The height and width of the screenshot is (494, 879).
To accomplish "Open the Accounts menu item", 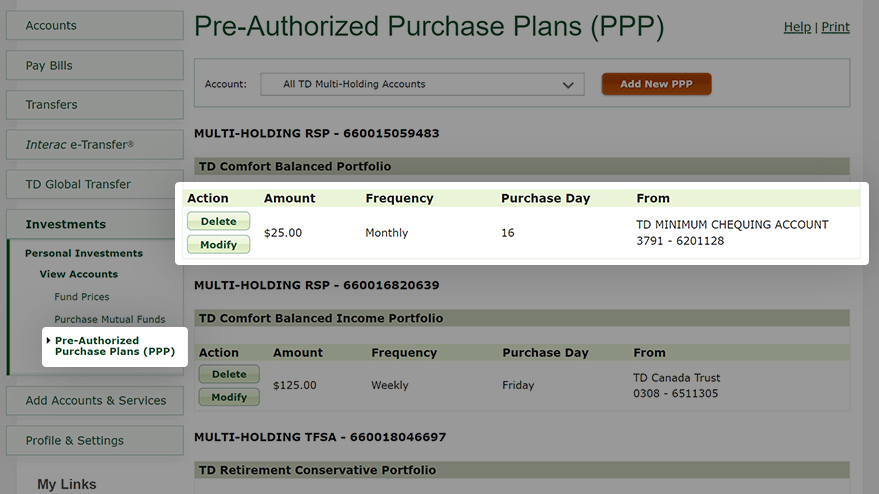I will [95, 25].
